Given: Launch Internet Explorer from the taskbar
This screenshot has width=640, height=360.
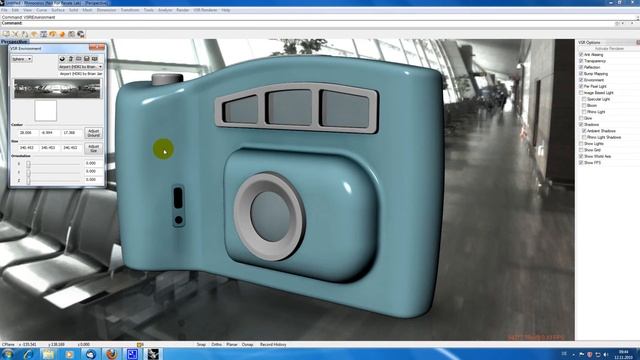Looking at the screenshot, I should [28, 354].
